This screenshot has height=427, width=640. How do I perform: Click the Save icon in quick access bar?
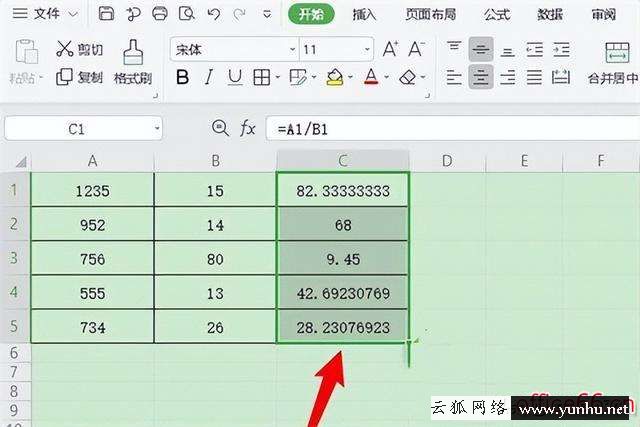[x=106, y=14]
